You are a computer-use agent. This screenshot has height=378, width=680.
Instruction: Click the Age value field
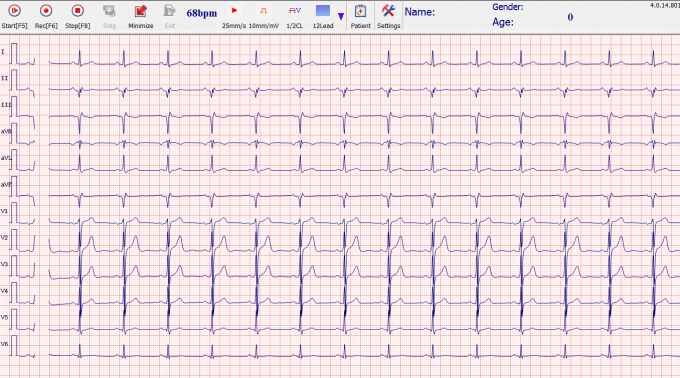click(570, 17)
